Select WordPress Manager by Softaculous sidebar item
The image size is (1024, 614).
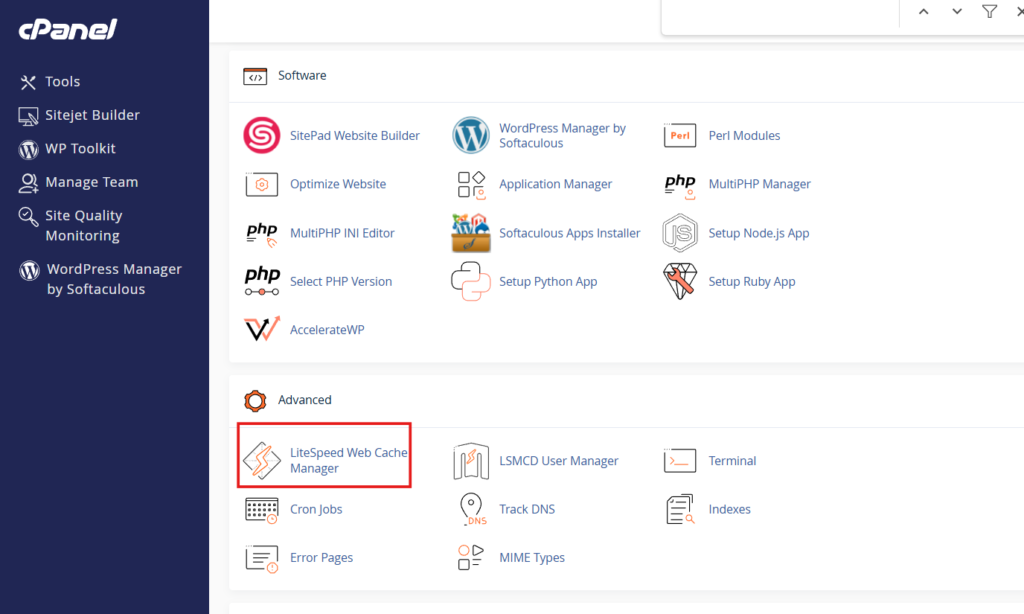114,279
